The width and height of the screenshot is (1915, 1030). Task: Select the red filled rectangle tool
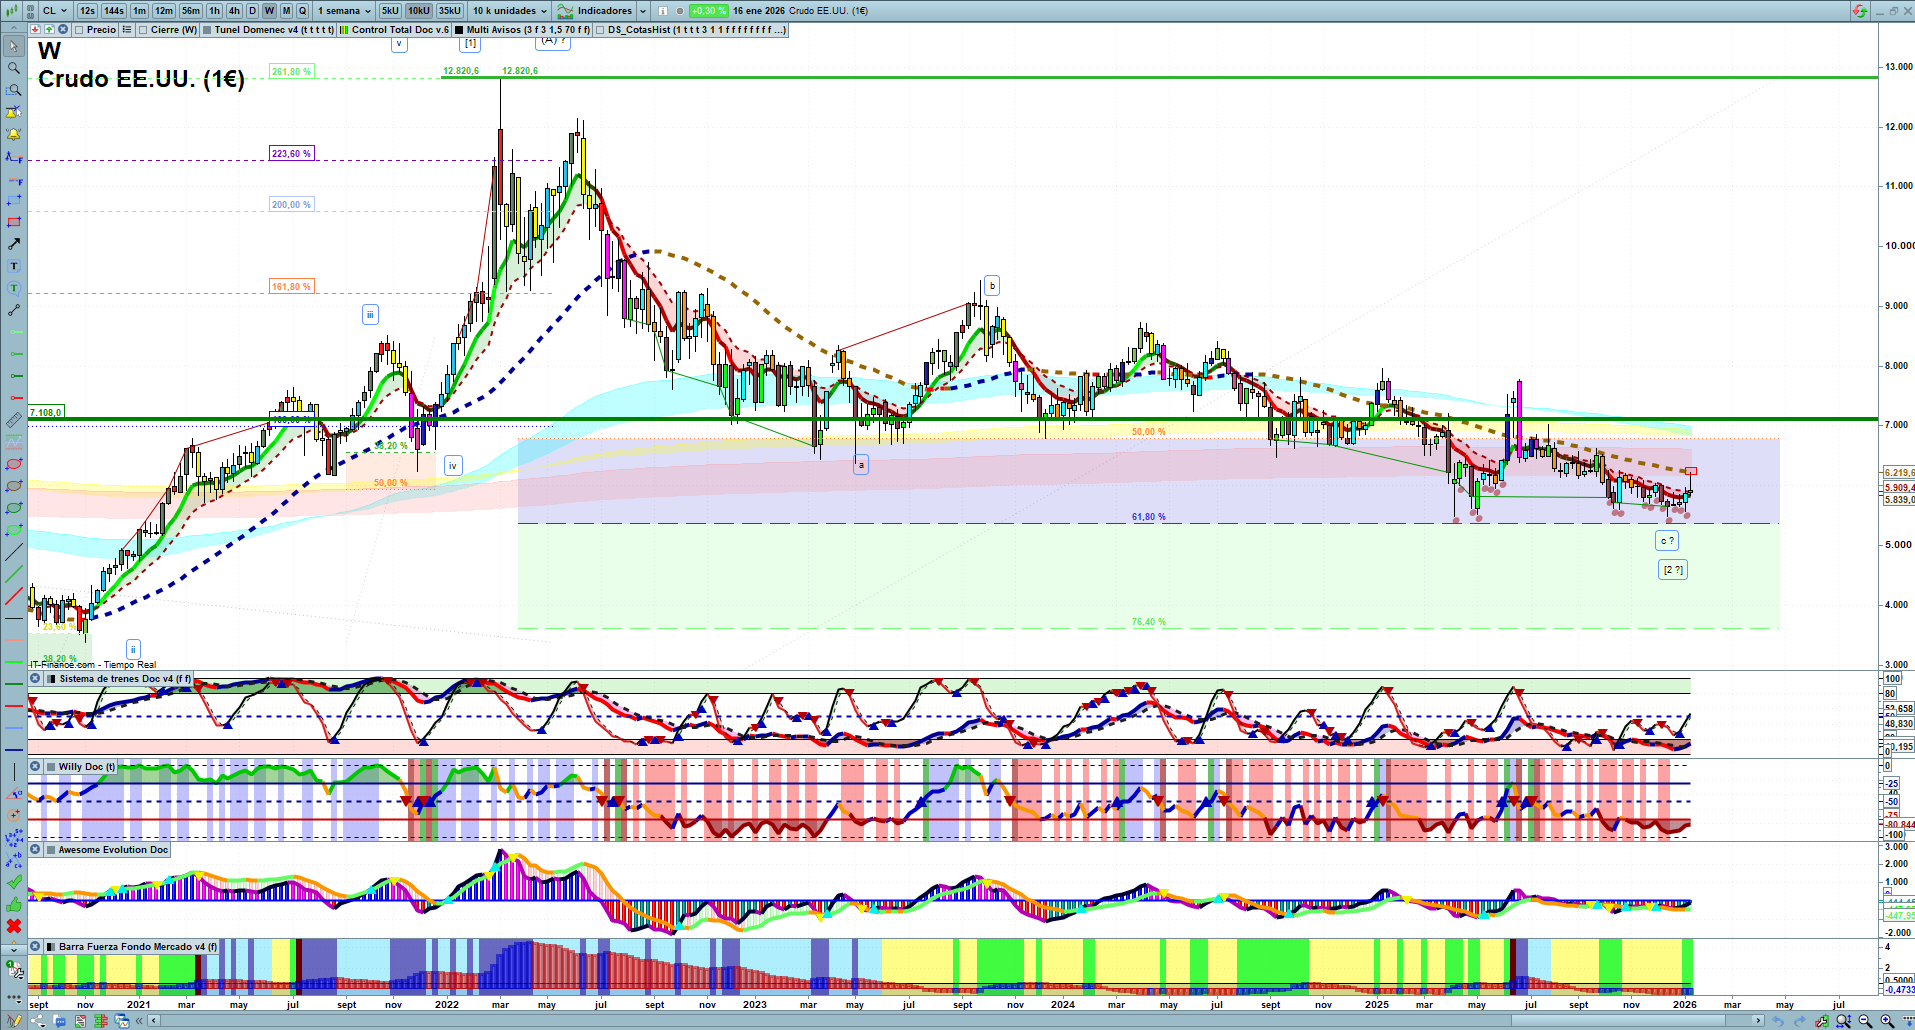pos(14,222)
